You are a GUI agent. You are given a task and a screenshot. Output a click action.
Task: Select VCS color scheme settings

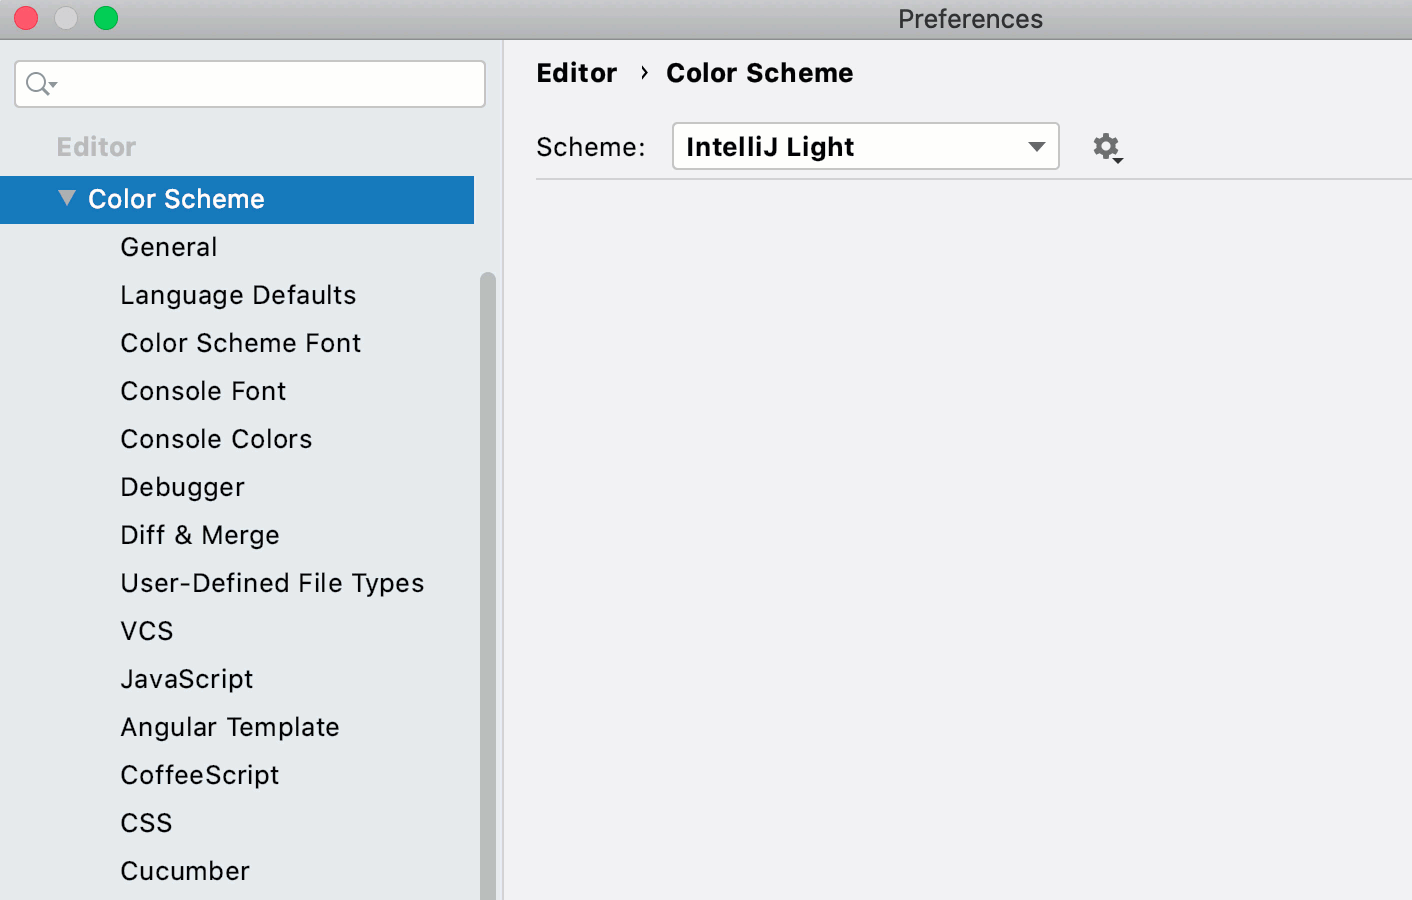pyautogui.click(x=146, y=630)
